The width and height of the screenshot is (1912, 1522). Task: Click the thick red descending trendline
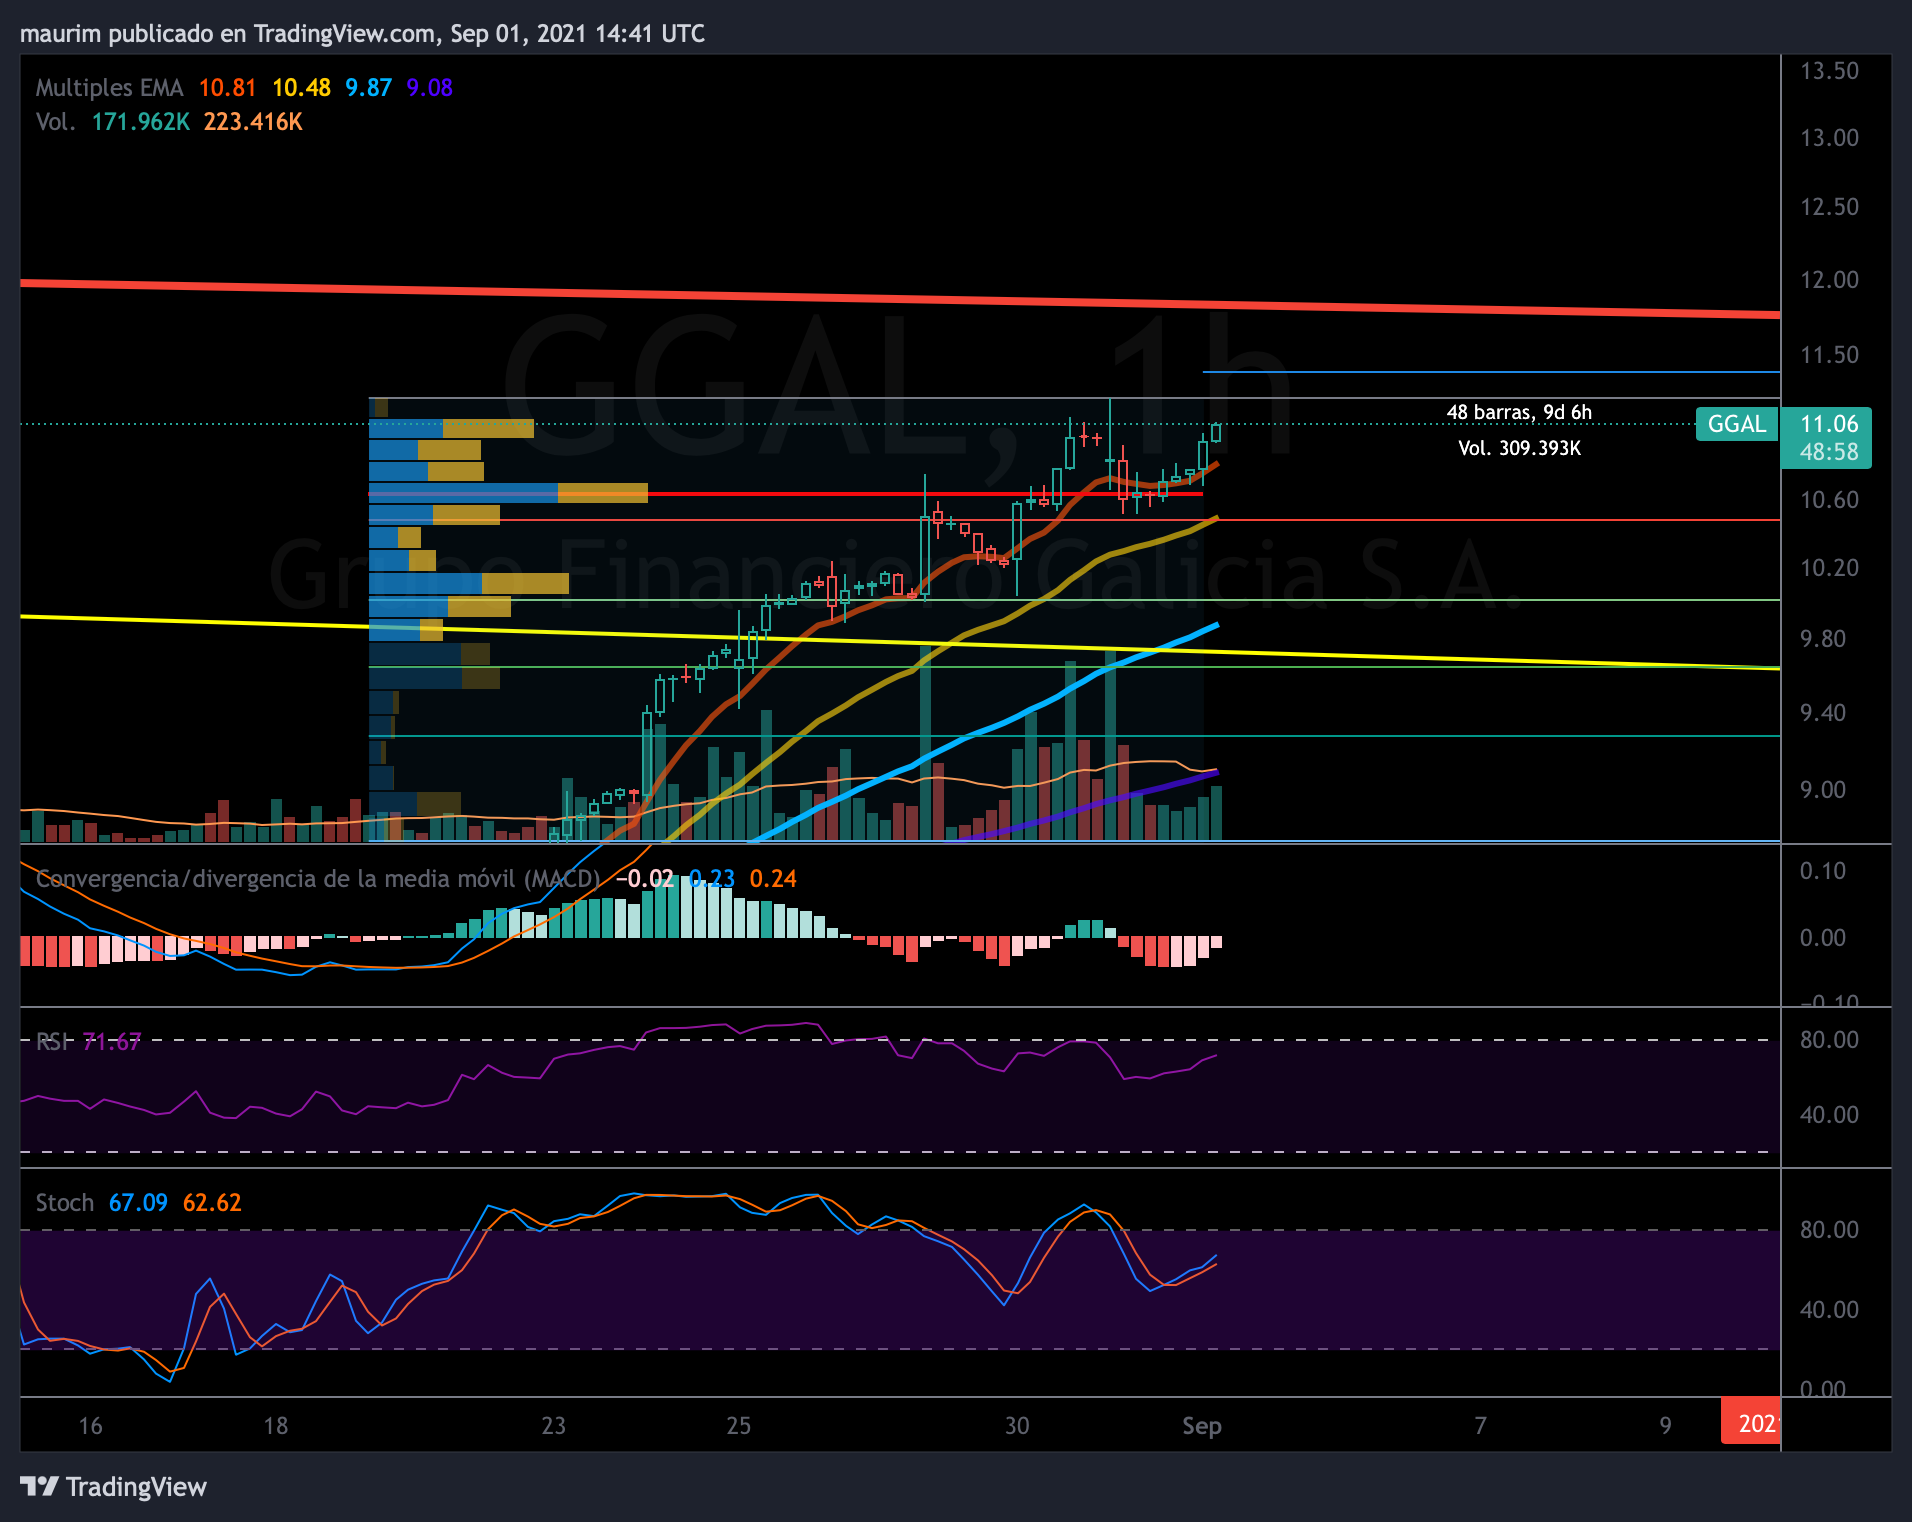point(900,299)
